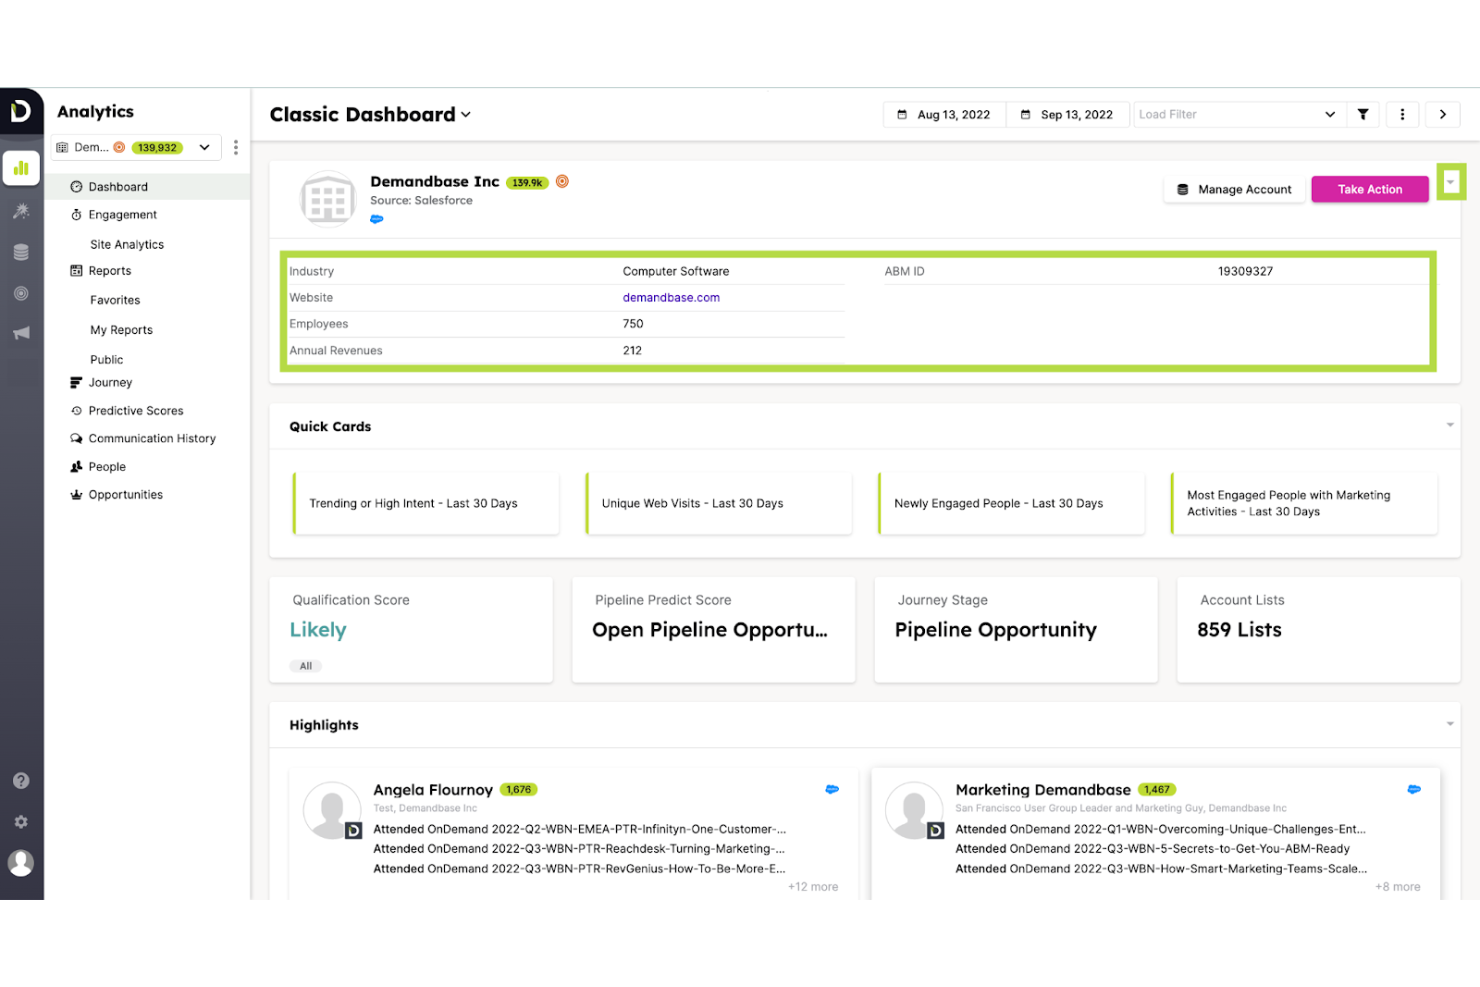Image resolution: width=1480 pixels, height=987 pixels.
Task: Open the Analytics bar chart sidebar icon
Action: pos(21,168)
